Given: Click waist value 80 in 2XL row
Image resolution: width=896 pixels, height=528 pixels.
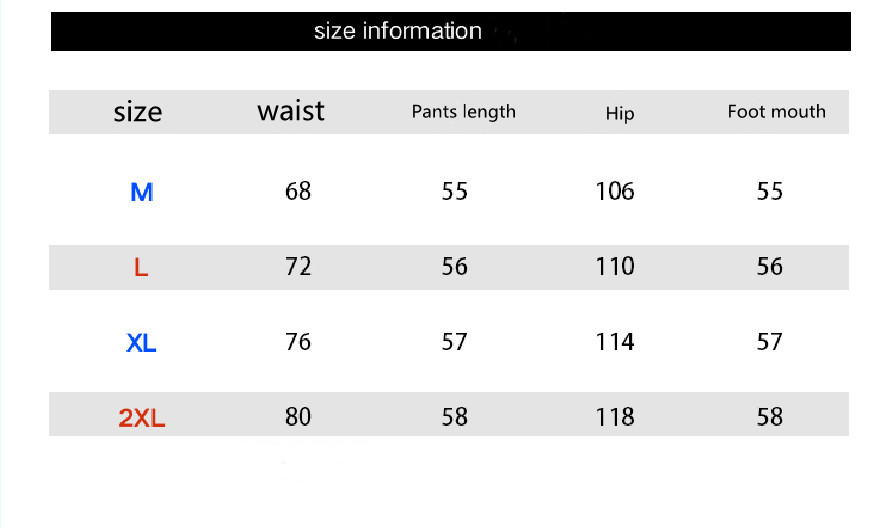Looking at the screenshot, I should coord(298,417).
